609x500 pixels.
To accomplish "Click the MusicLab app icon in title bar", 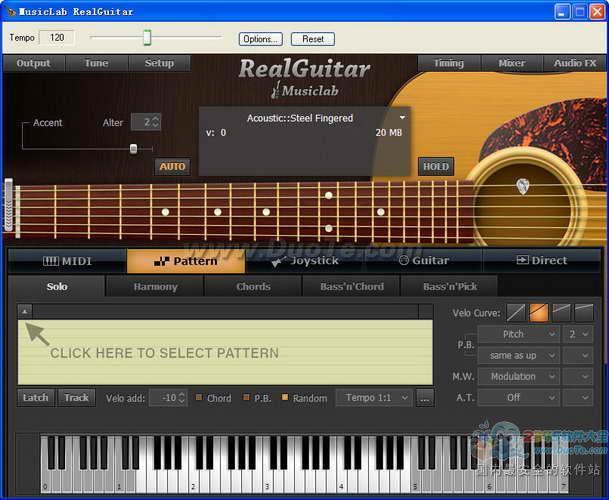I will pos(12,12).
